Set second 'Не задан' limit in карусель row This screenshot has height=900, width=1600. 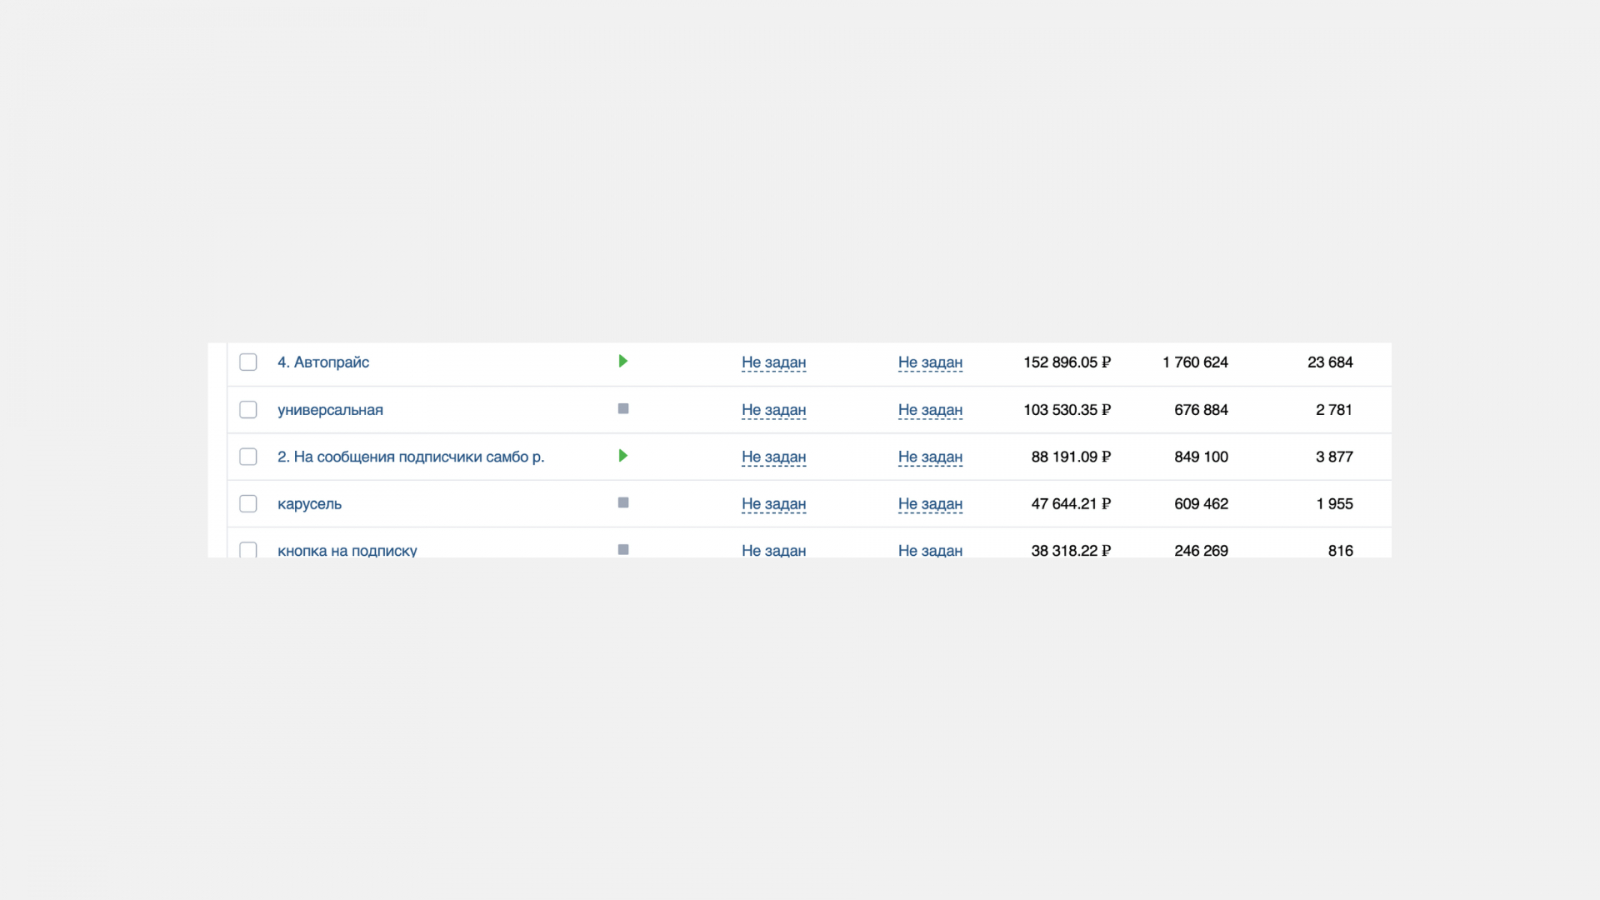(930, 504)
